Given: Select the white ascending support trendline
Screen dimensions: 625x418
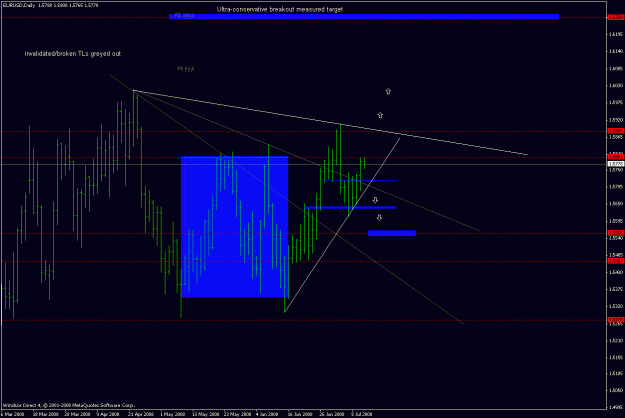Looking at the screenshot, I should tap(342, 225).
